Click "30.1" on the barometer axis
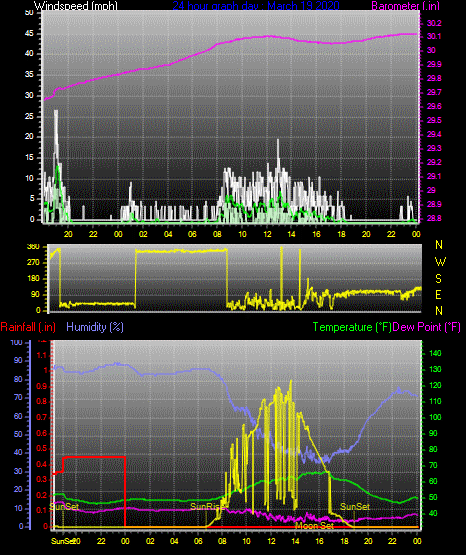 click(434, 36)
